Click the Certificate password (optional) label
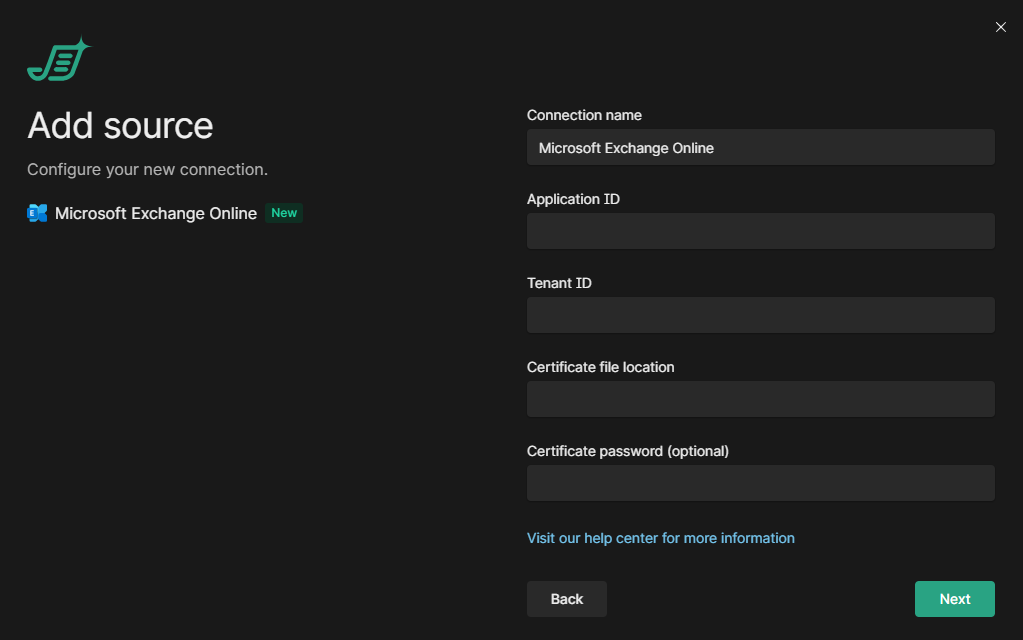The height and width of the screenshot is (640, 1023). tap(627, 451)
